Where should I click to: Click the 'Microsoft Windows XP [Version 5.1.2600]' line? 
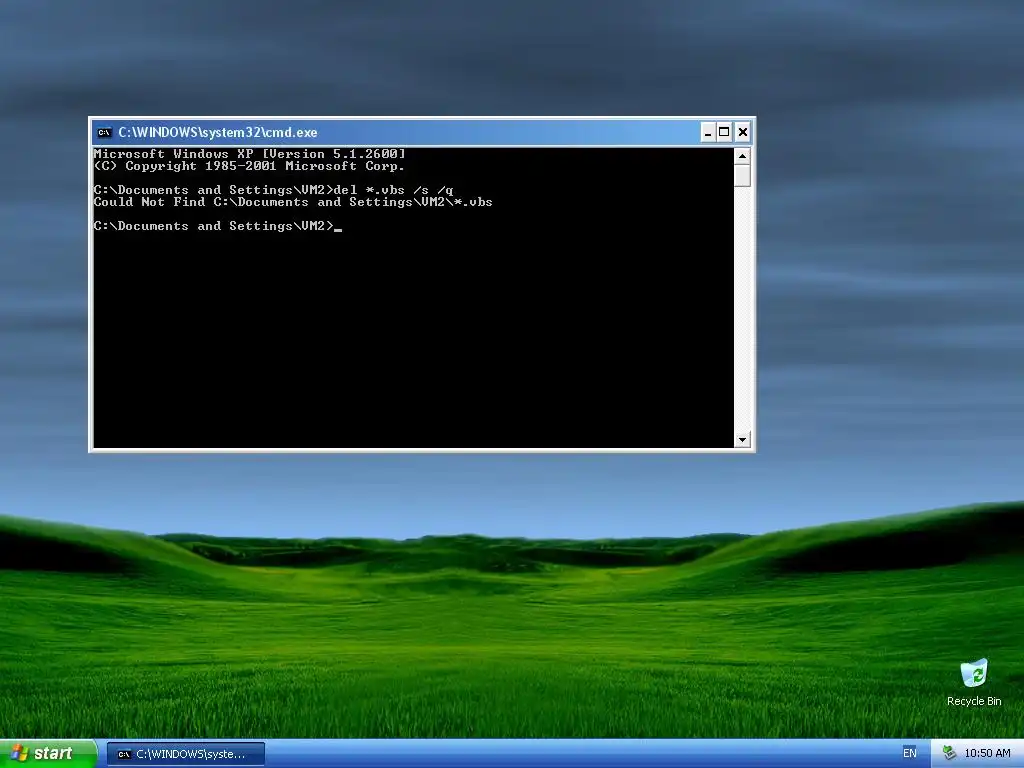coord(249,154)
